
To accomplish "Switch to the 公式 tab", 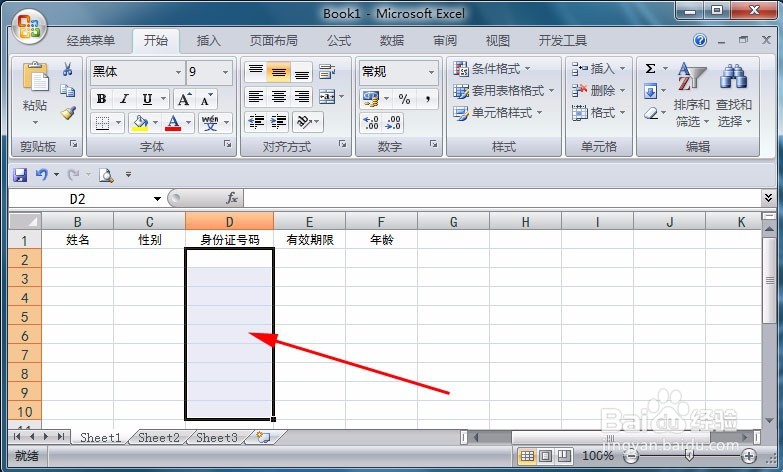I will (339, 40).
